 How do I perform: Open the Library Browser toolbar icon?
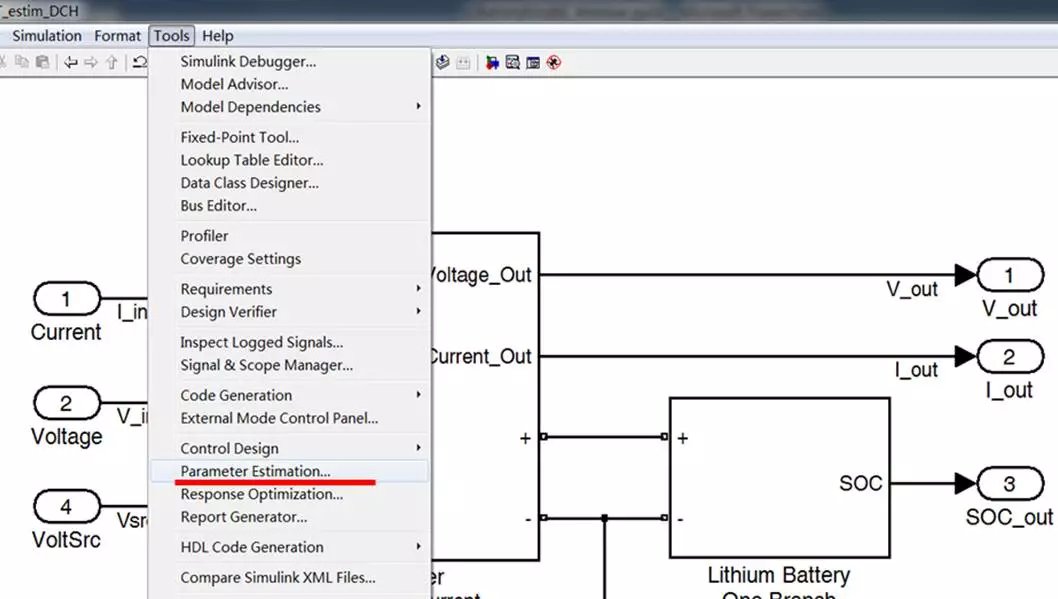[492, 62]
